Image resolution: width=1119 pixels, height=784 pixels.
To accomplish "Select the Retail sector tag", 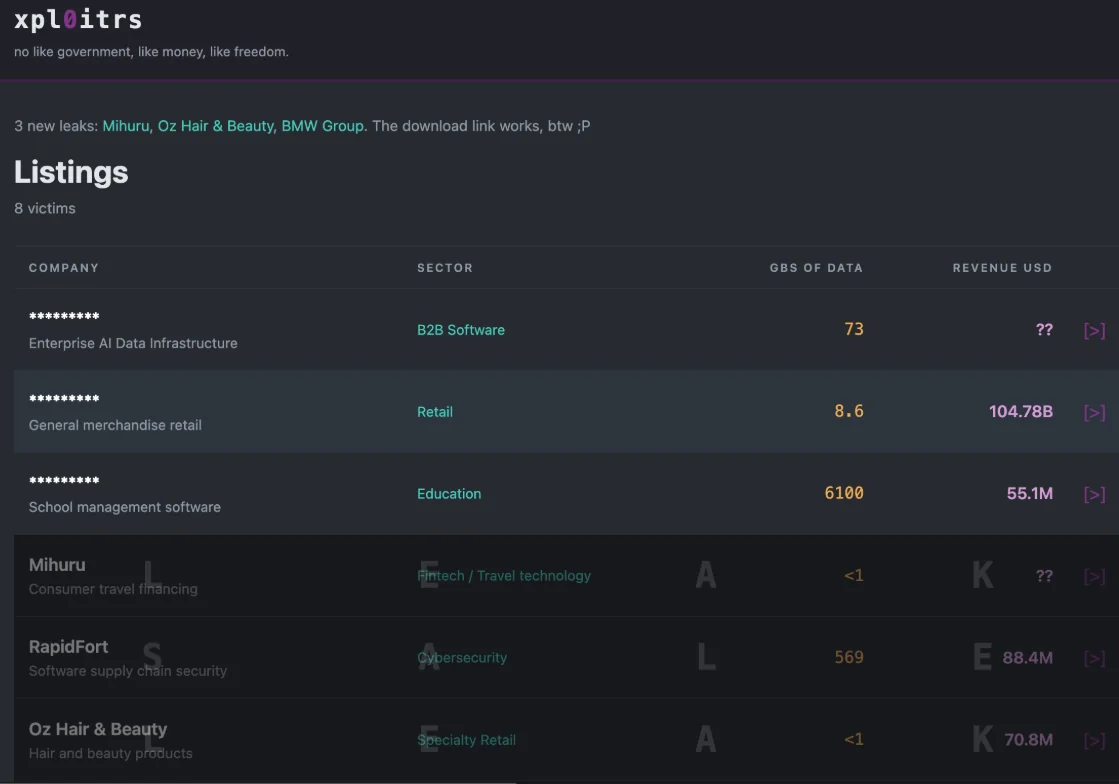I will point(435,412).
